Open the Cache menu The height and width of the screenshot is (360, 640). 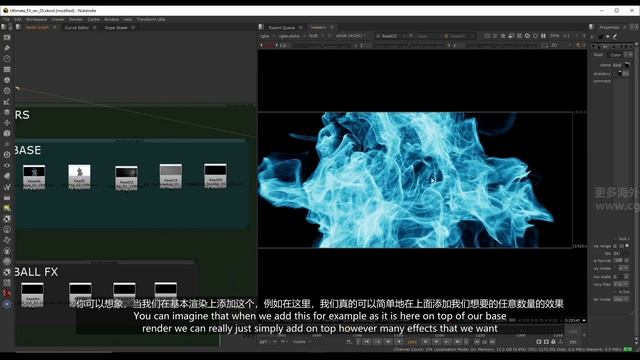point(93,19)
